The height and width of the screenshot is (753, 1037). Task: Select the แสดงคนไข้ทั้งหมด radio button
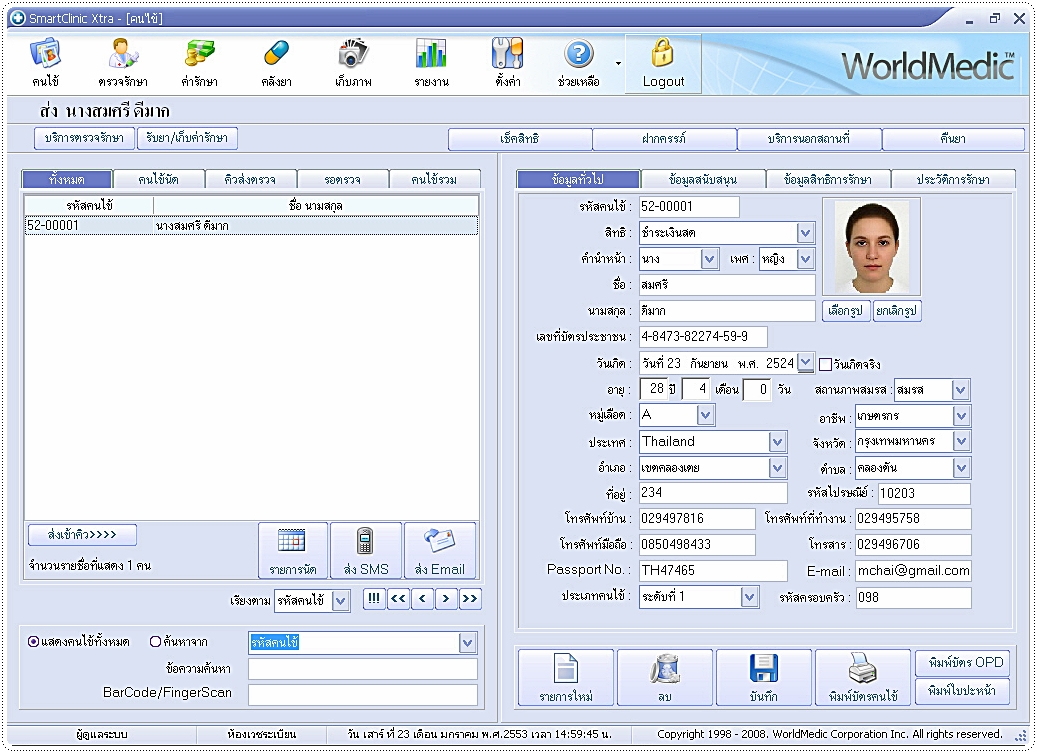(x=33, y=641)
